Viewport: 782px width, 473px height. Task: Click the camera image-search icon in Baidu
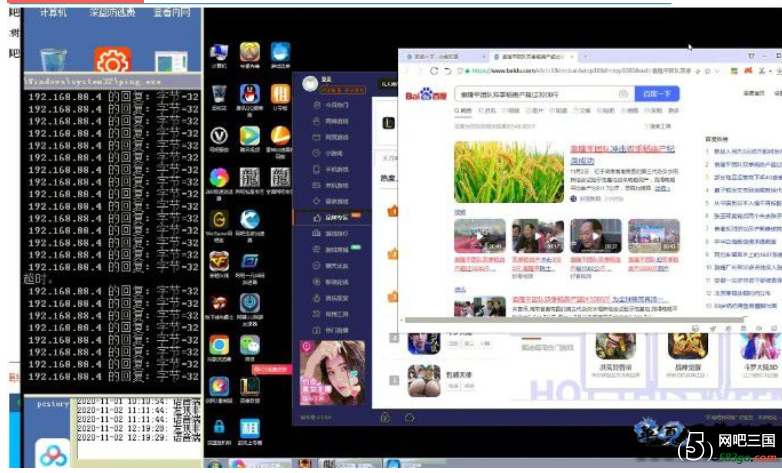pos(623,94)
